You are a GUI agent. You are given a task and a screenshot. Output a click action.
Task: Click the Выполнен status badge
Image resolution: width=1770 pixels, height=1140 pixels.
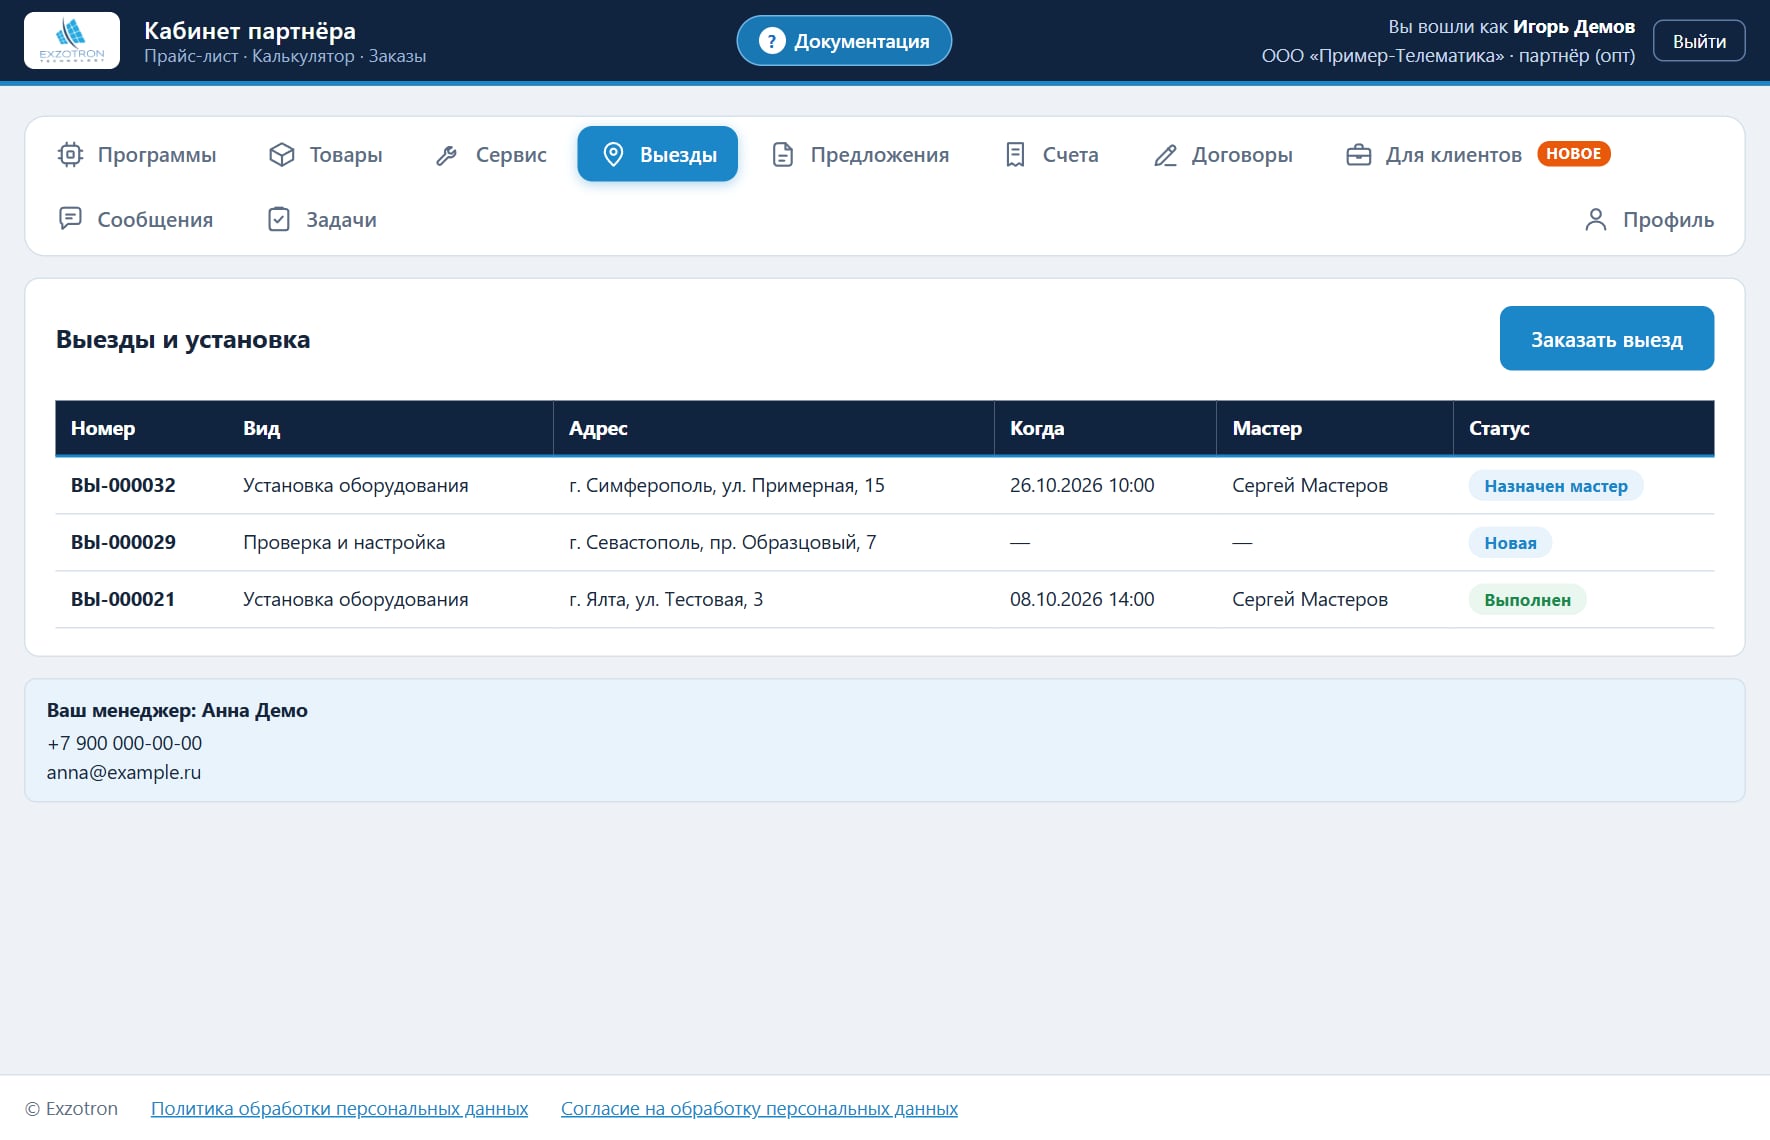point(1527,600)
